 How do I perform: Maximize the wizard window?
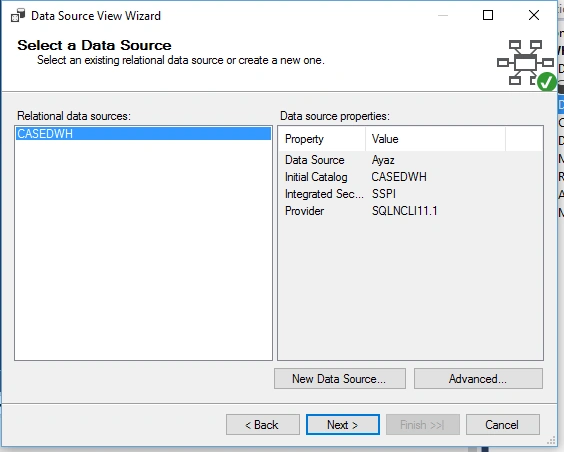(x=488, y=15)
